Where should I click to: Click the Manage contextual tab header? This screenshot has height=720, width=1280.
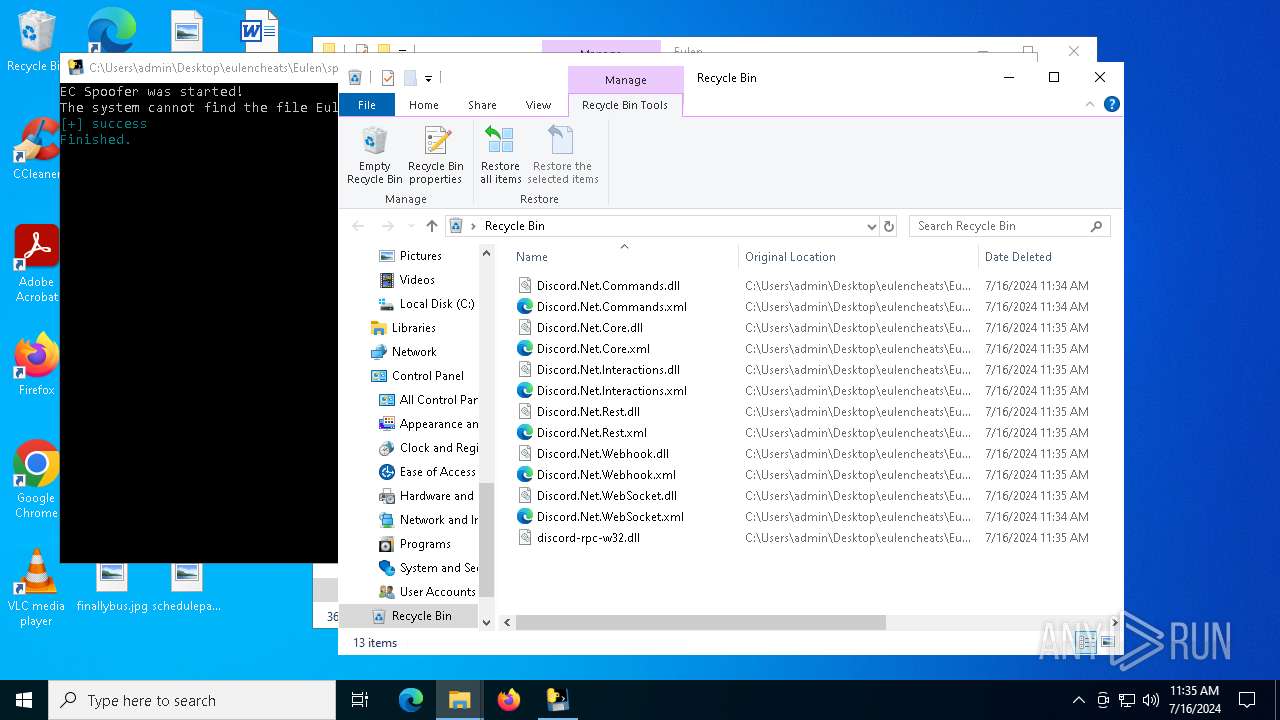(x=625, y=80)
